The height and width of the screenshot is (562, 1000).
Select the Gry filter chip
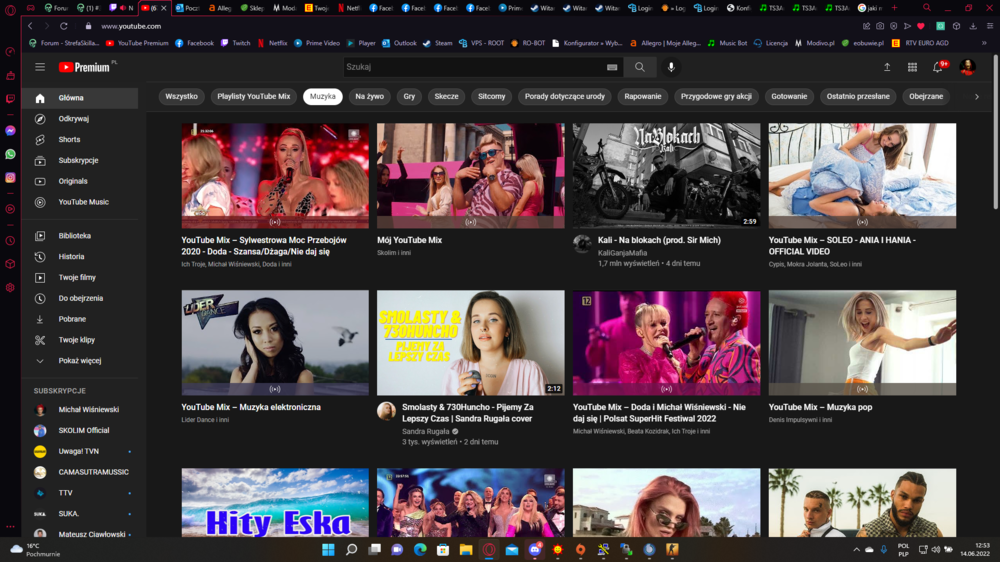pyautogui.click(x=409, y=96)
